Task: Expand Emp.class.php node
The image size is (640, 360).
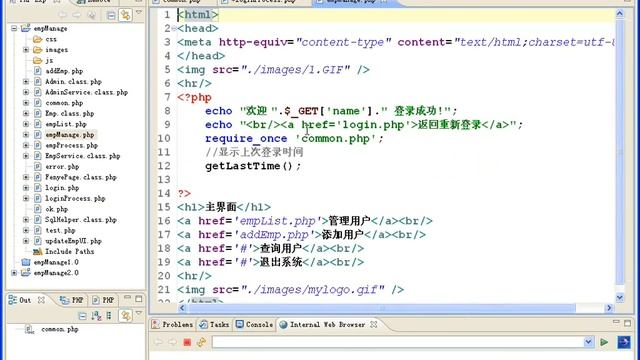Action: coord(26,113)
